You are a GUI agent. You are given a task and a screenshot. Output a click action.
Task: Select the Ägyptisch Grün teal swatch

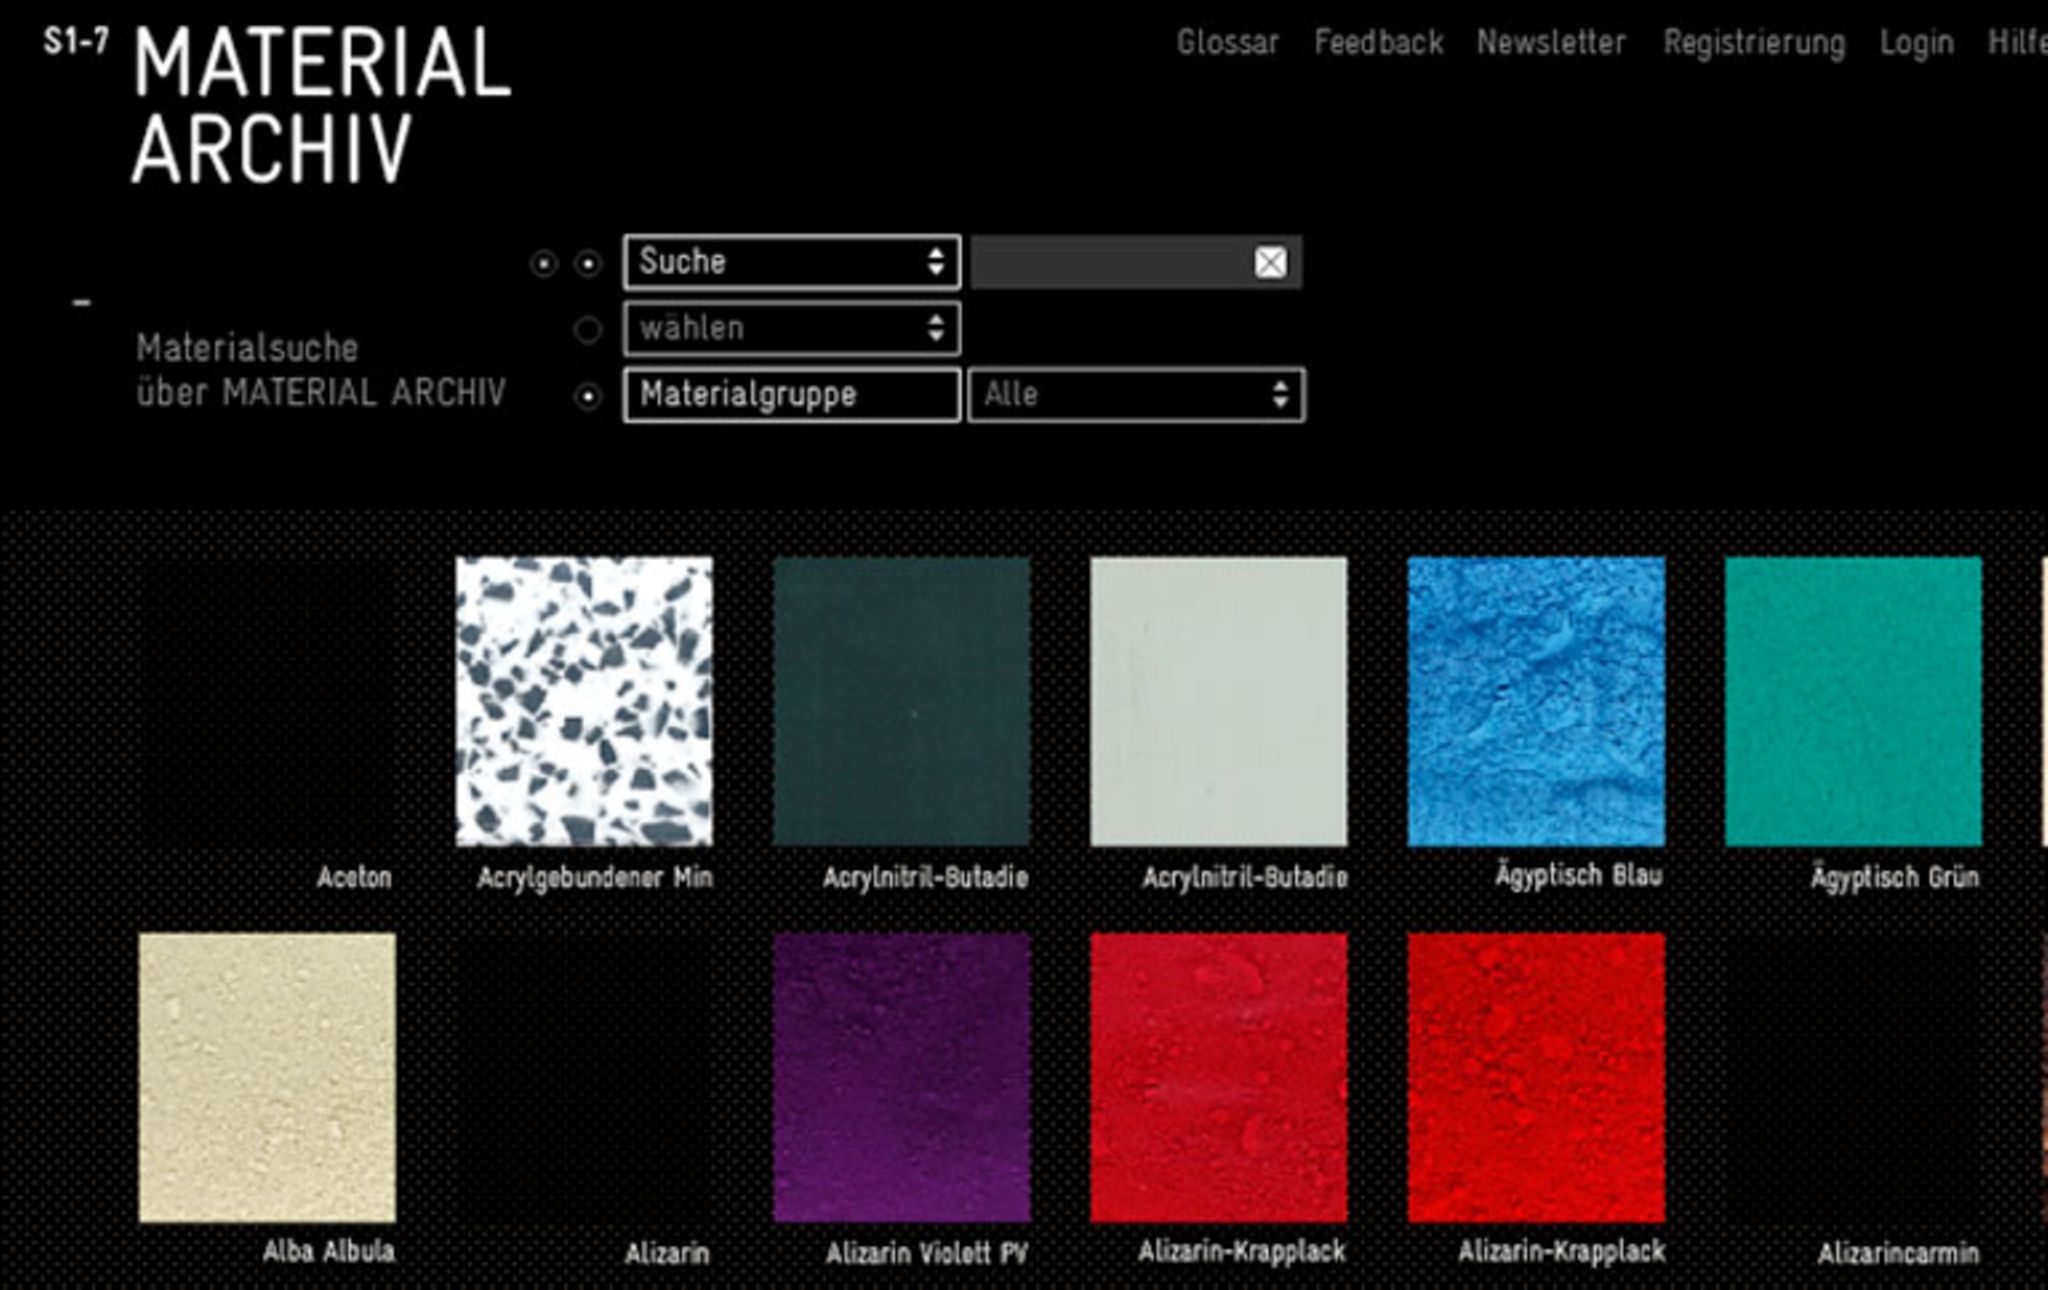point(1853,701)
